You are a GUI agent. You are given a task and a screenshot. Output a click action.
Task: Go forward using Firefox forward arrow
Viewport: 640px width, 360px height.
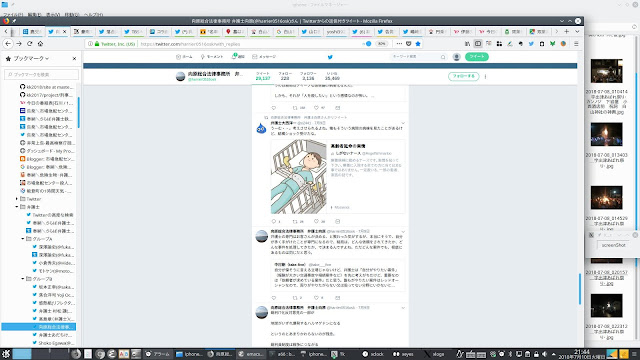point(19,44)
